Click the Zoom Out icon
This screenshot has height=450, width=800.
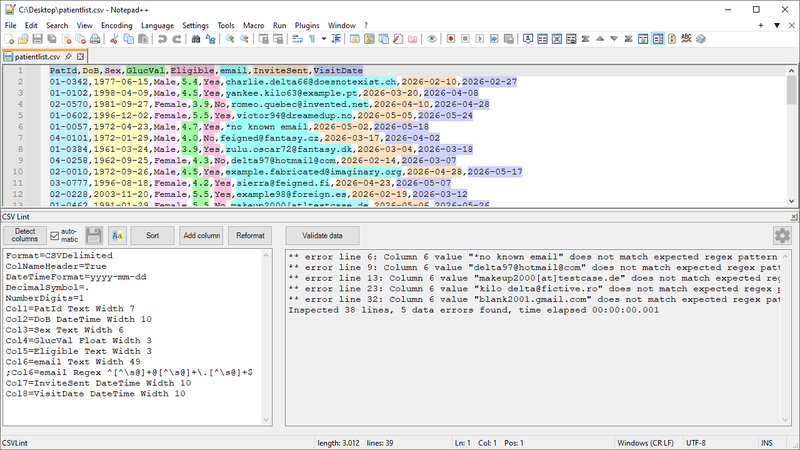(x=244, y=39)
